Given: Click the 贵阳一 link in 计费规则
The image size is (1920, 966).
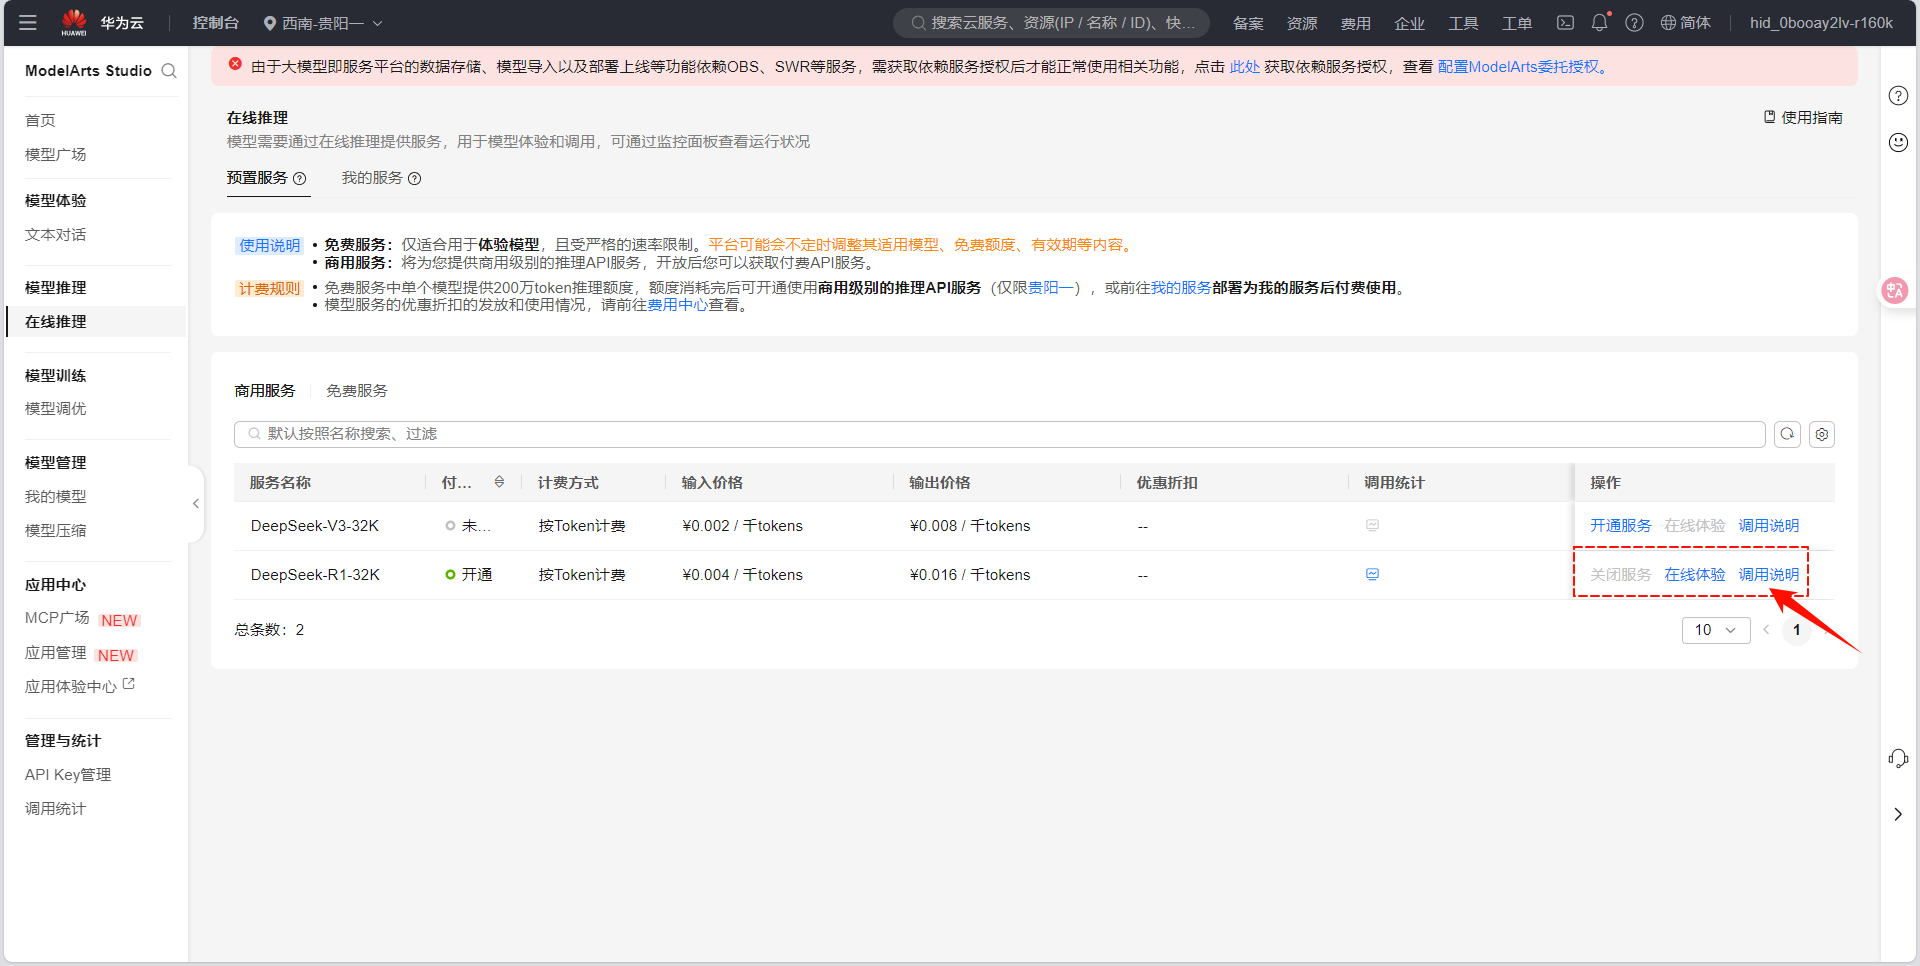Looking at the screenshot, I should coord(1051,288).
